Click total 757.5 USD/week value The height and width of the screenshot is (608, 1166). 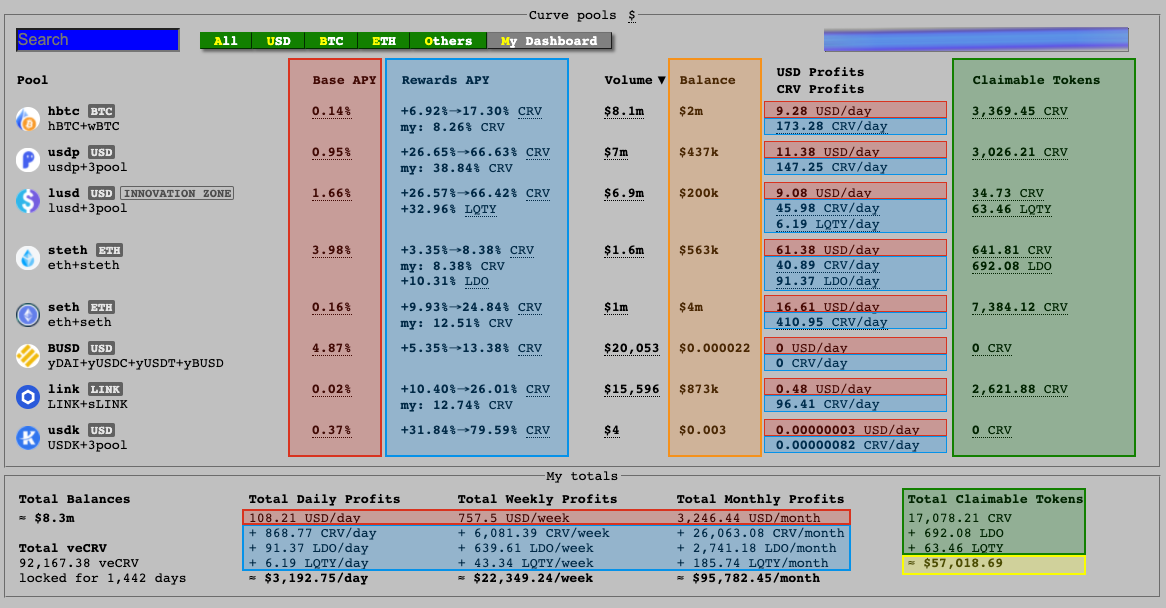[x=513, y=518]
